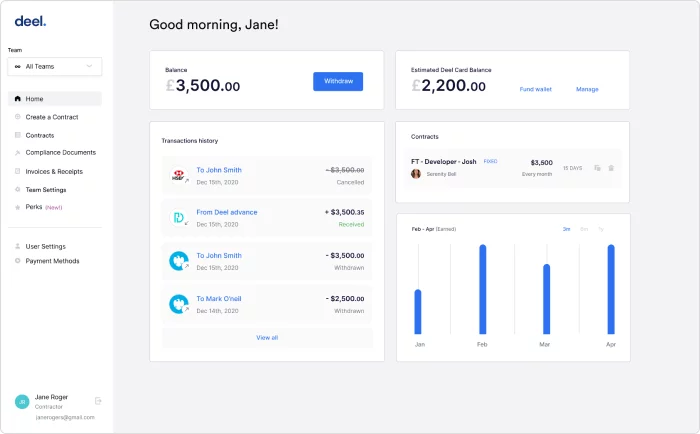Open Create a Contract page

click(52, 117)
